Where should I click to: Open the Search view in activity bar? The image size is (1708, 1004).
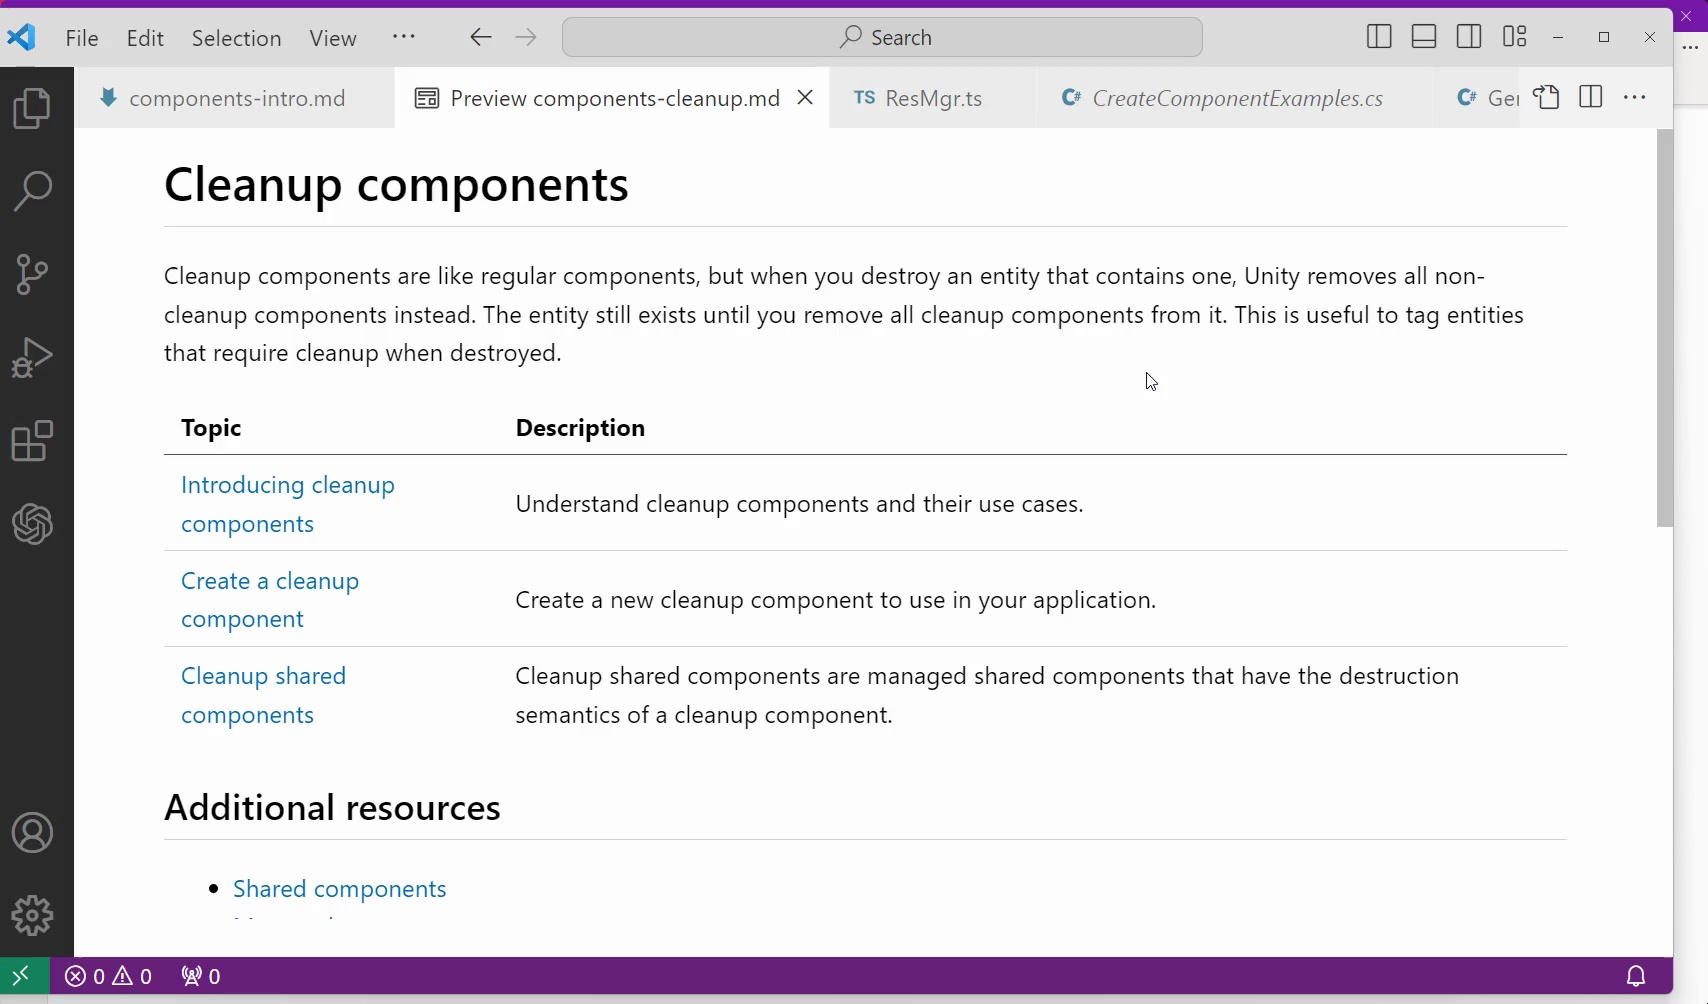33,191
